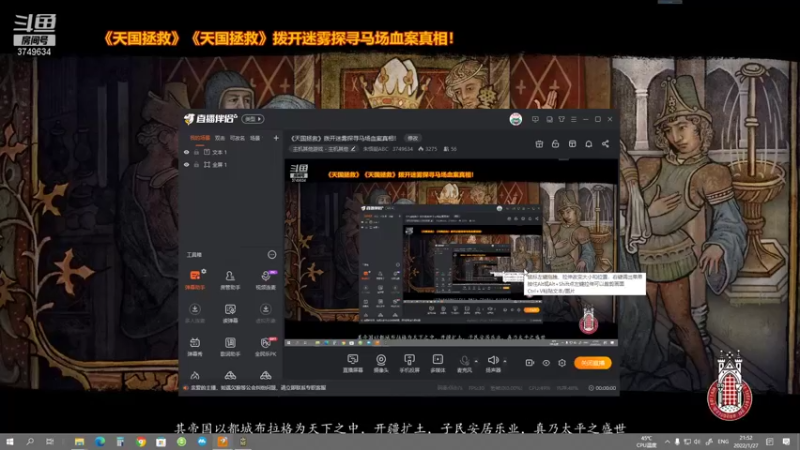Screen dimensions: 800x450
Task: Select the 文本 1 source row
Action: pyautogui.click(x=231, y=152)
